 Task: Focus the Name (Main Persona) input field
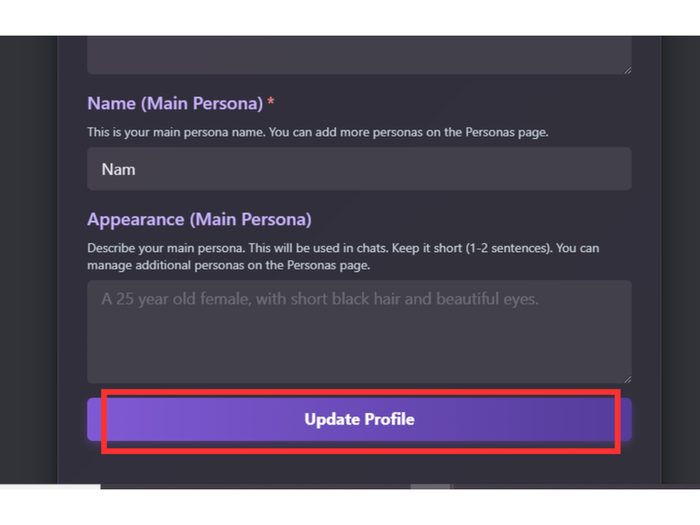click(359, 169)
